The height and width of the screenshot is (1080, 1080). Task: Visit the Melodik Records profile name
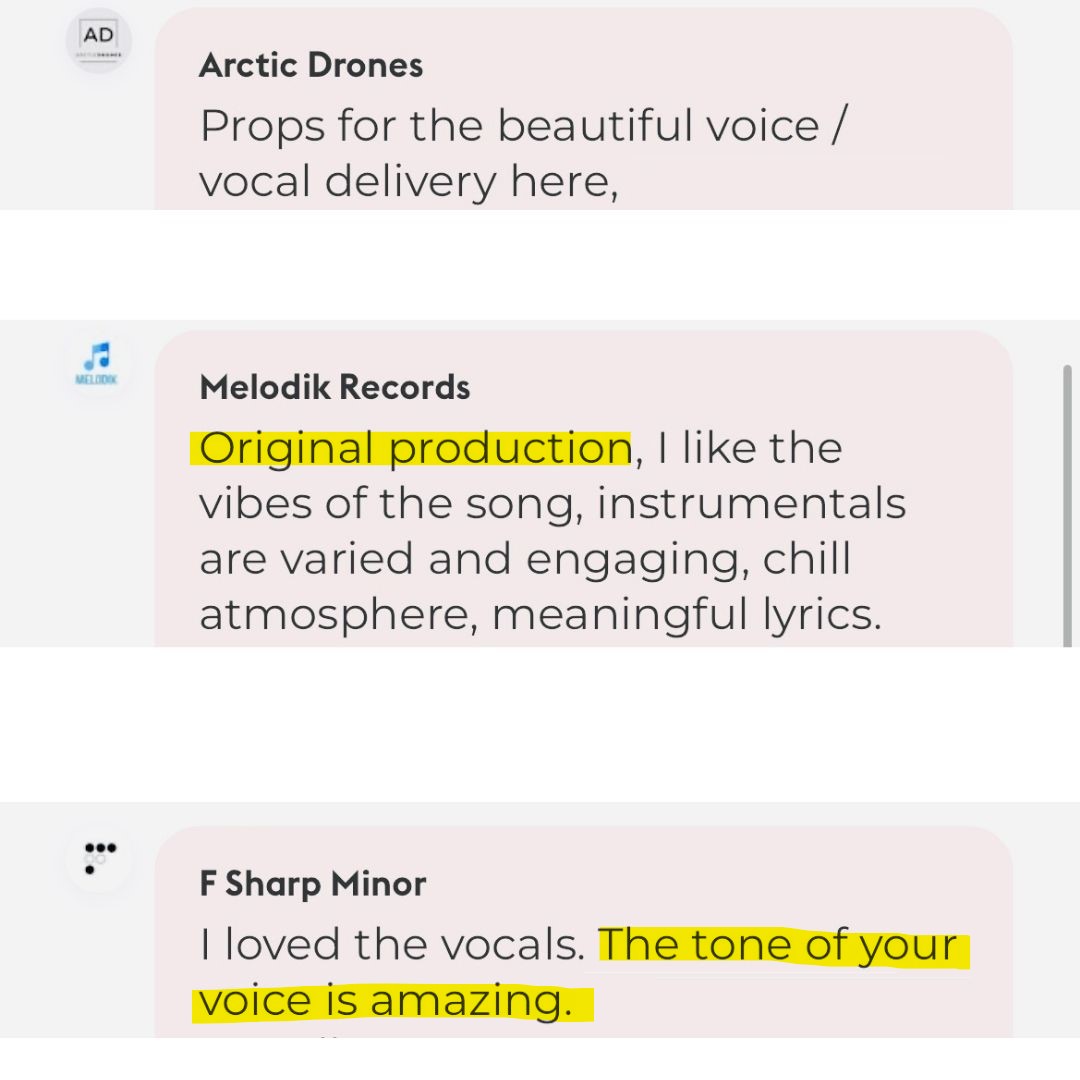tap(335, 387)
